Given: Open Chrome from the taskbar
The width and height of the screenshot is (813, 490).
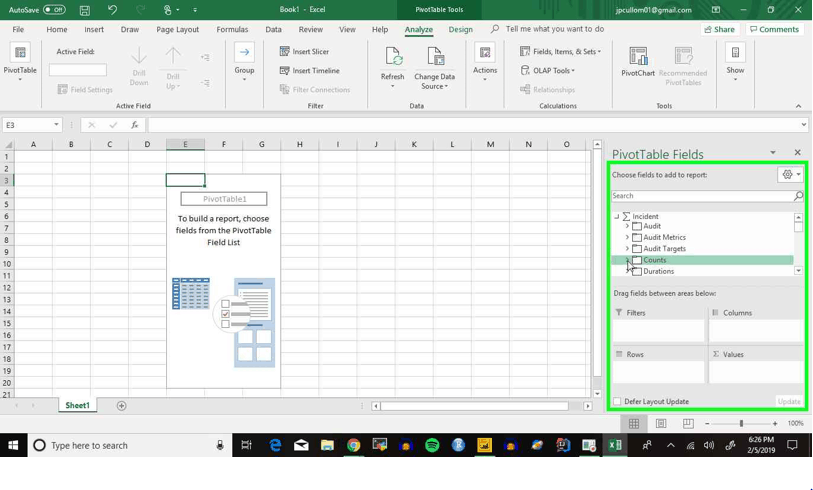Looking at the screenshot, I should tap(354, 445).
